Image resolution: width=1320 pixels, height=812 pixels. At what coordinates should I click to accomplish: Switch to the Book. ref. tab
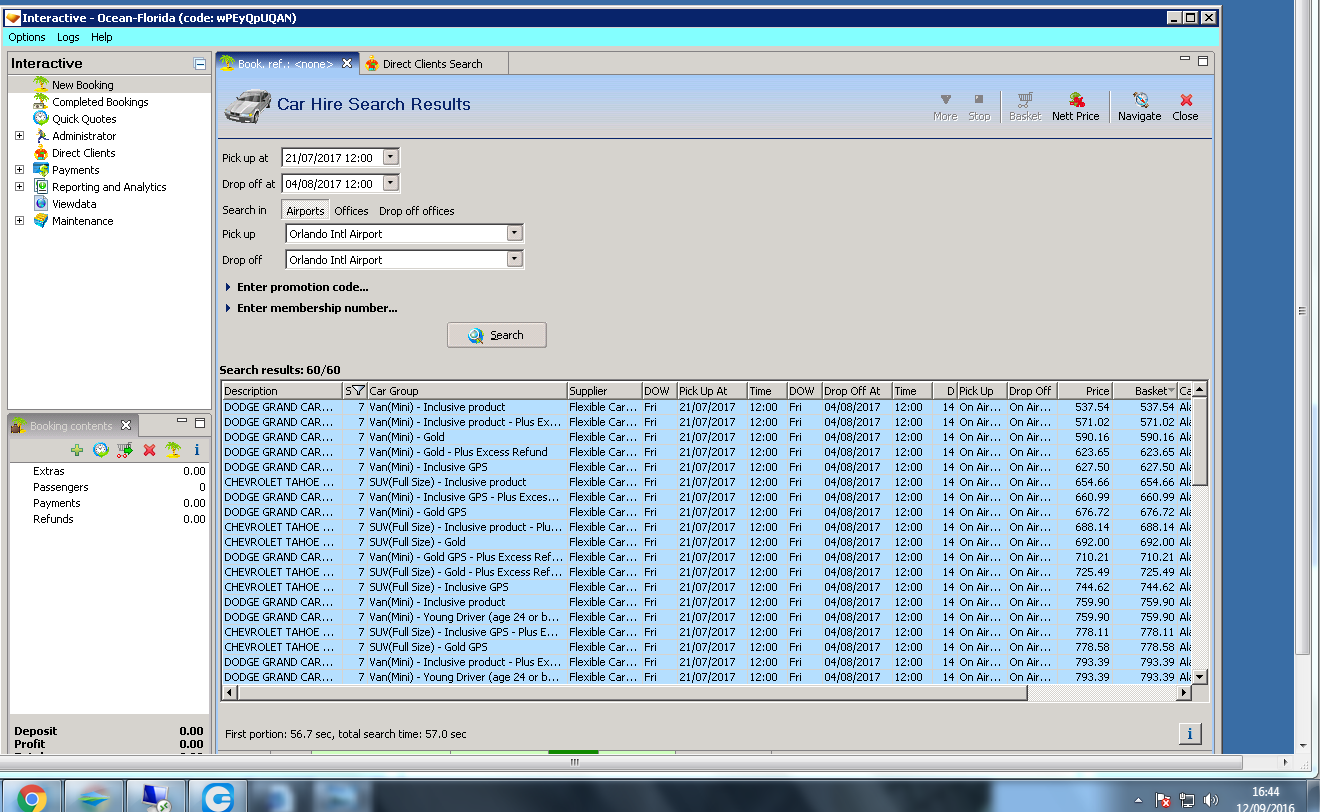pyautogui.click(x=286, y=64)
